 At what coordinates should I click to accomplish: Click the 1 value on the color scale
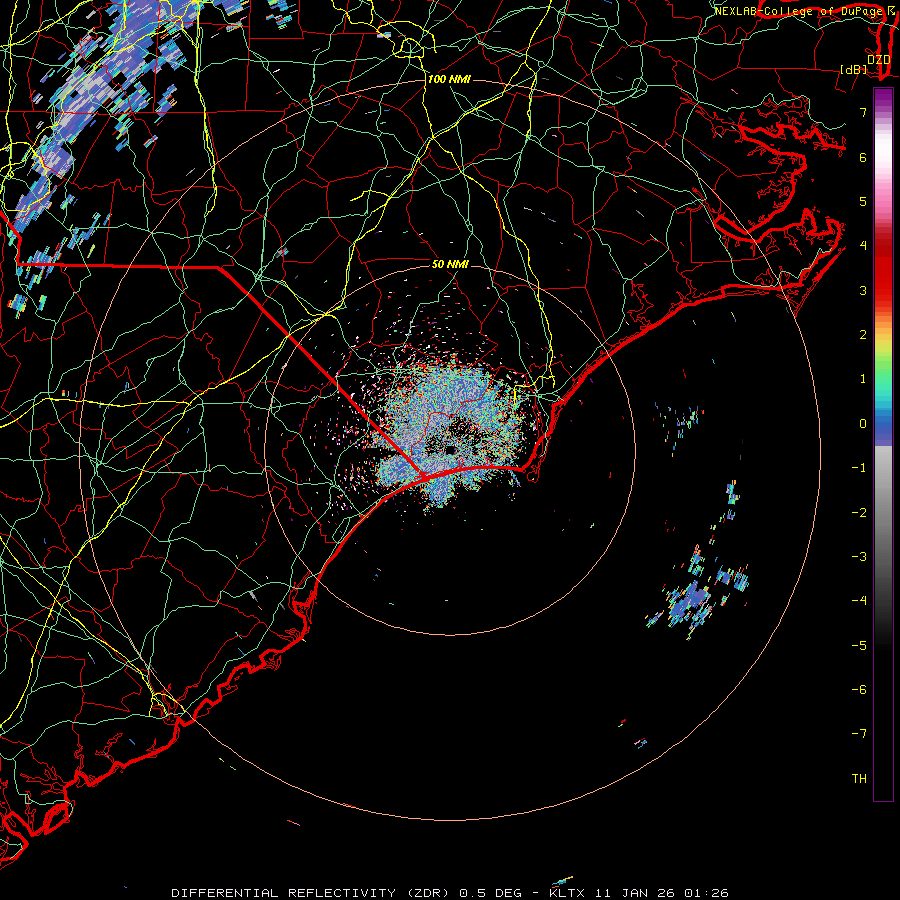(863, 379)
